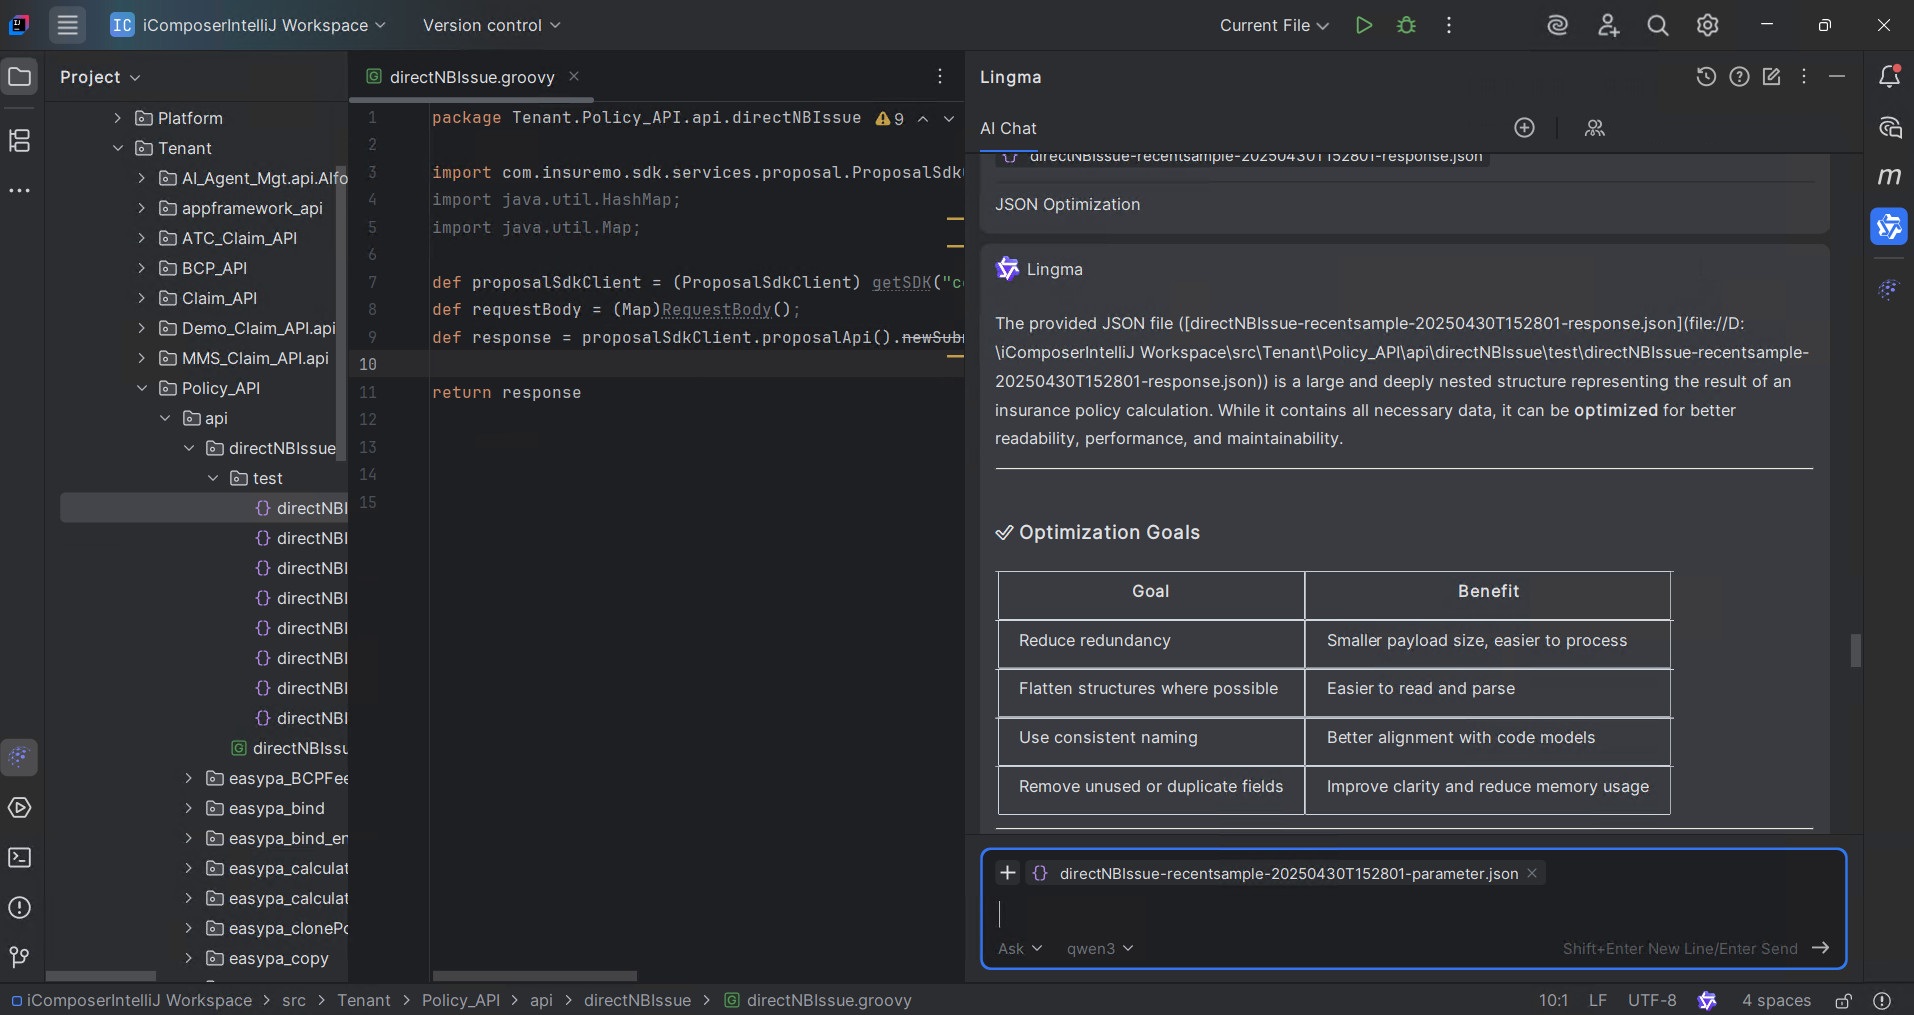Viewport: 1914px width, 1015px height.
Task: Close the directNBIssue.groovy tab
Action: point(574,76)
